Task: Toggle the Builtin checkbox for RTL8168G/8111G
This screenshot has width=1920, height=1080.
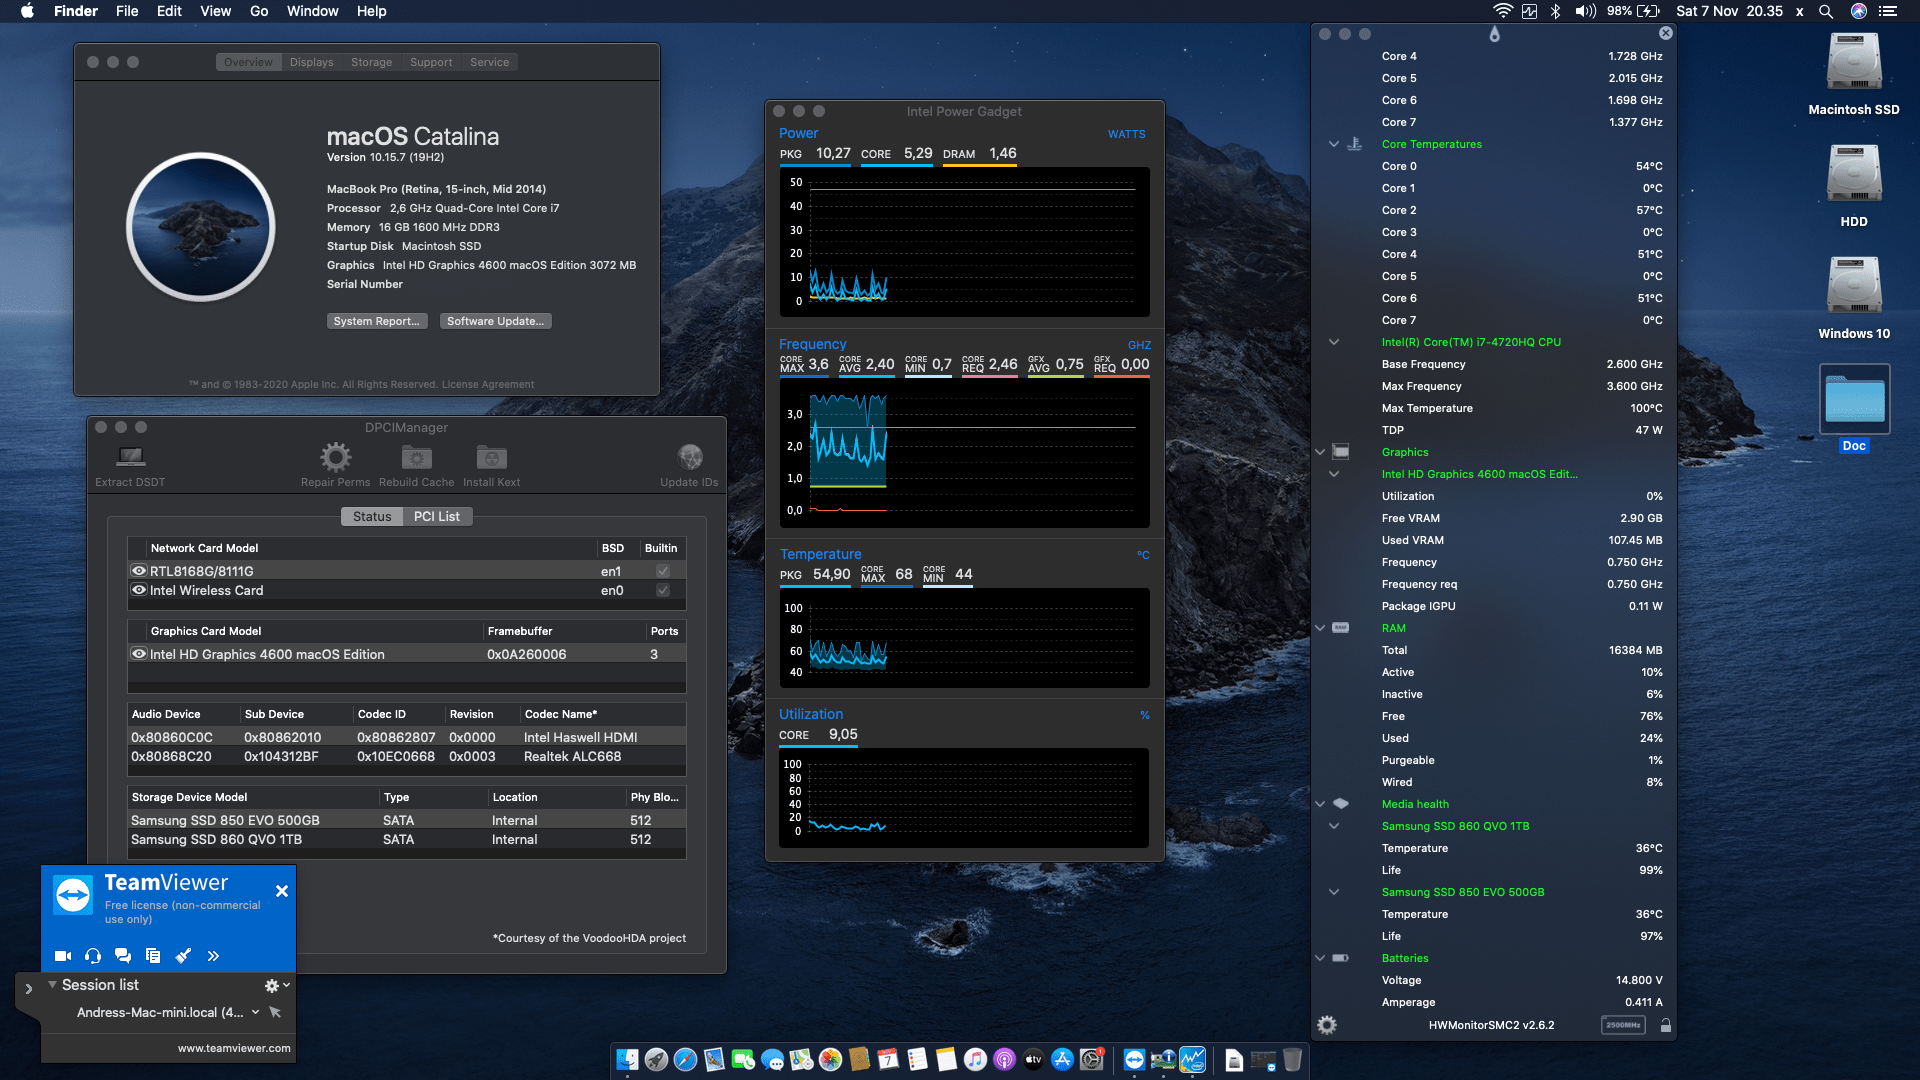Action: [661, 570]
